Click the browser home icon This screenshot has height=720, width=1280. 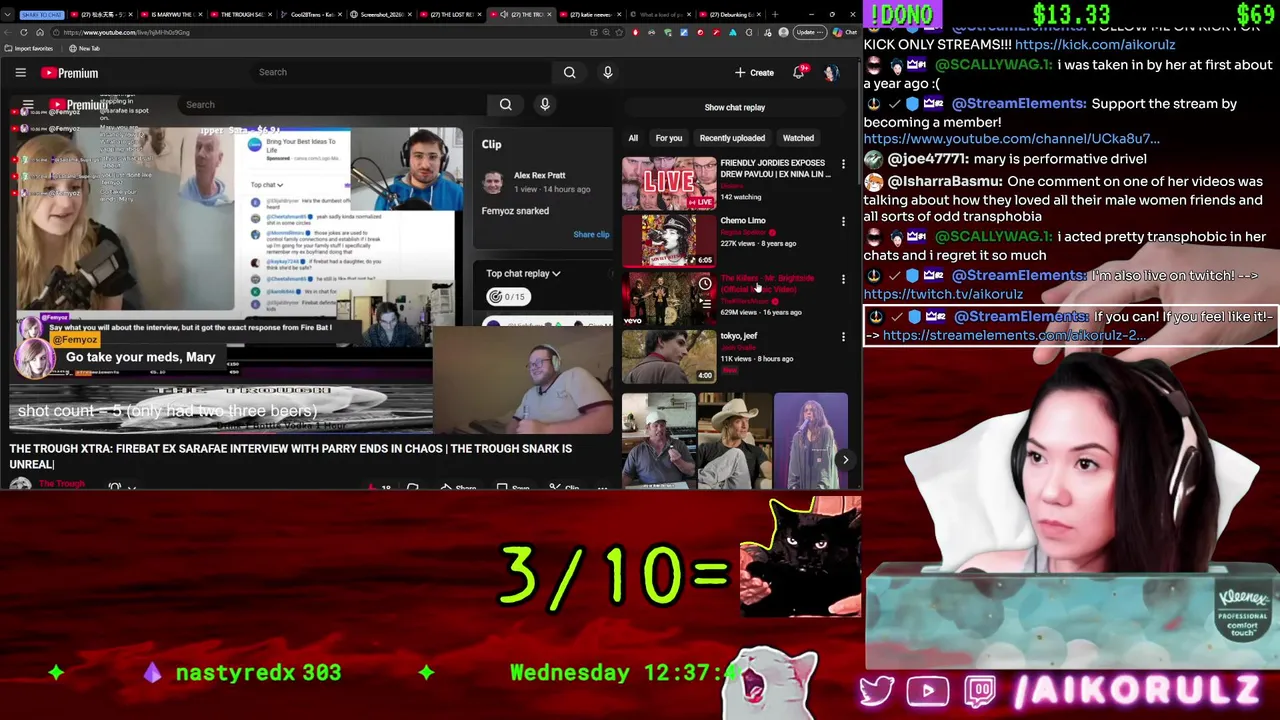coord(40,32)
